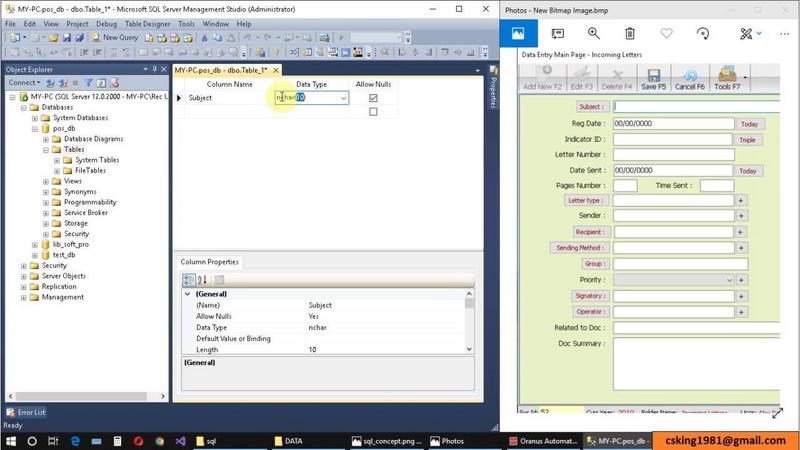Open the Debug menu

coord(106,24)
